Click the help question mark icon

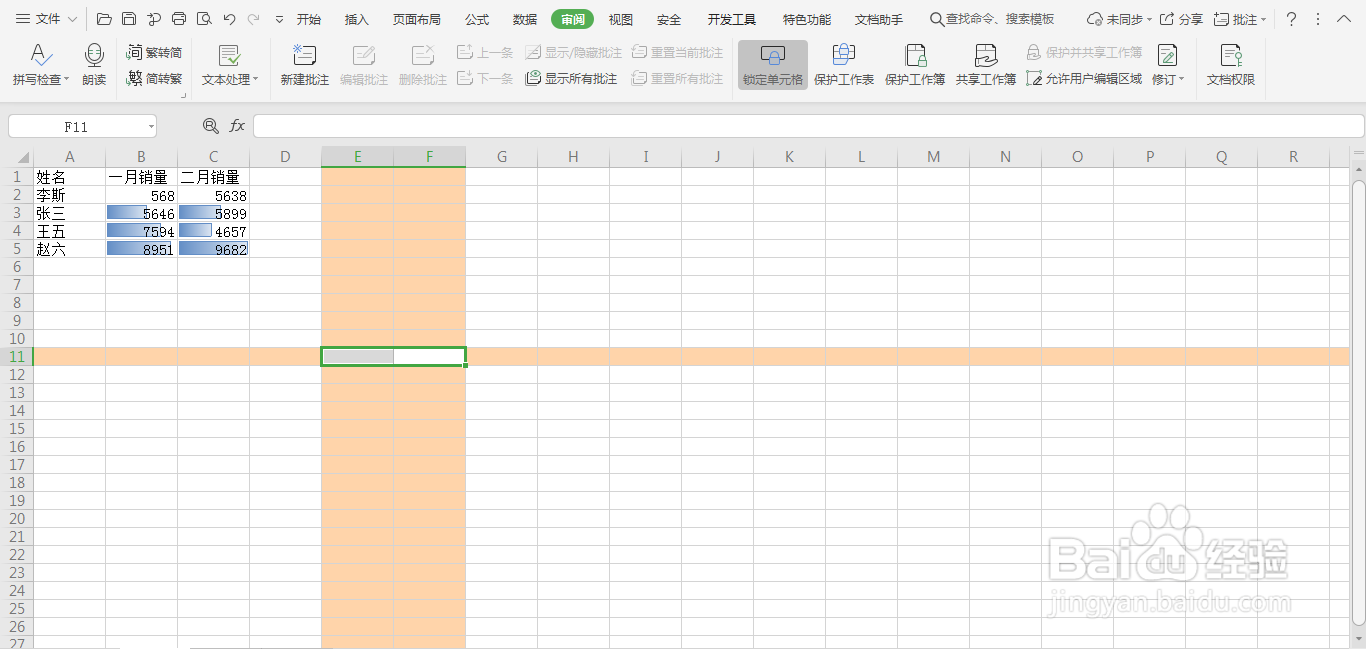click(1291, 19)
